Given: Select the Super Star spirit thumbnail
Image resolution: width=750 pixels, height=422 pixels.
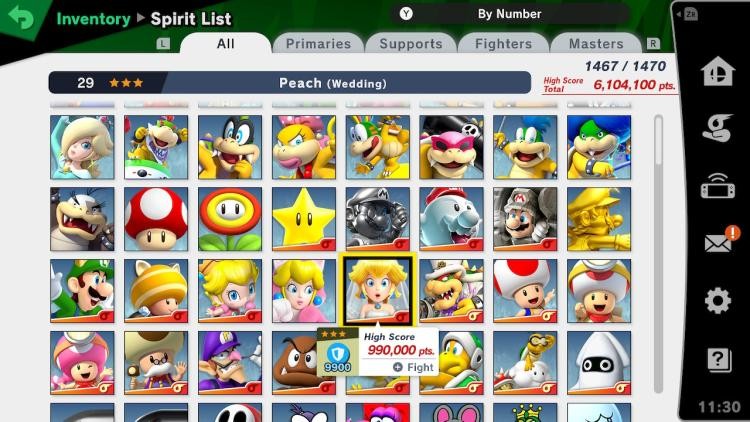Looking at the screenshot, I should click(304, 219).
